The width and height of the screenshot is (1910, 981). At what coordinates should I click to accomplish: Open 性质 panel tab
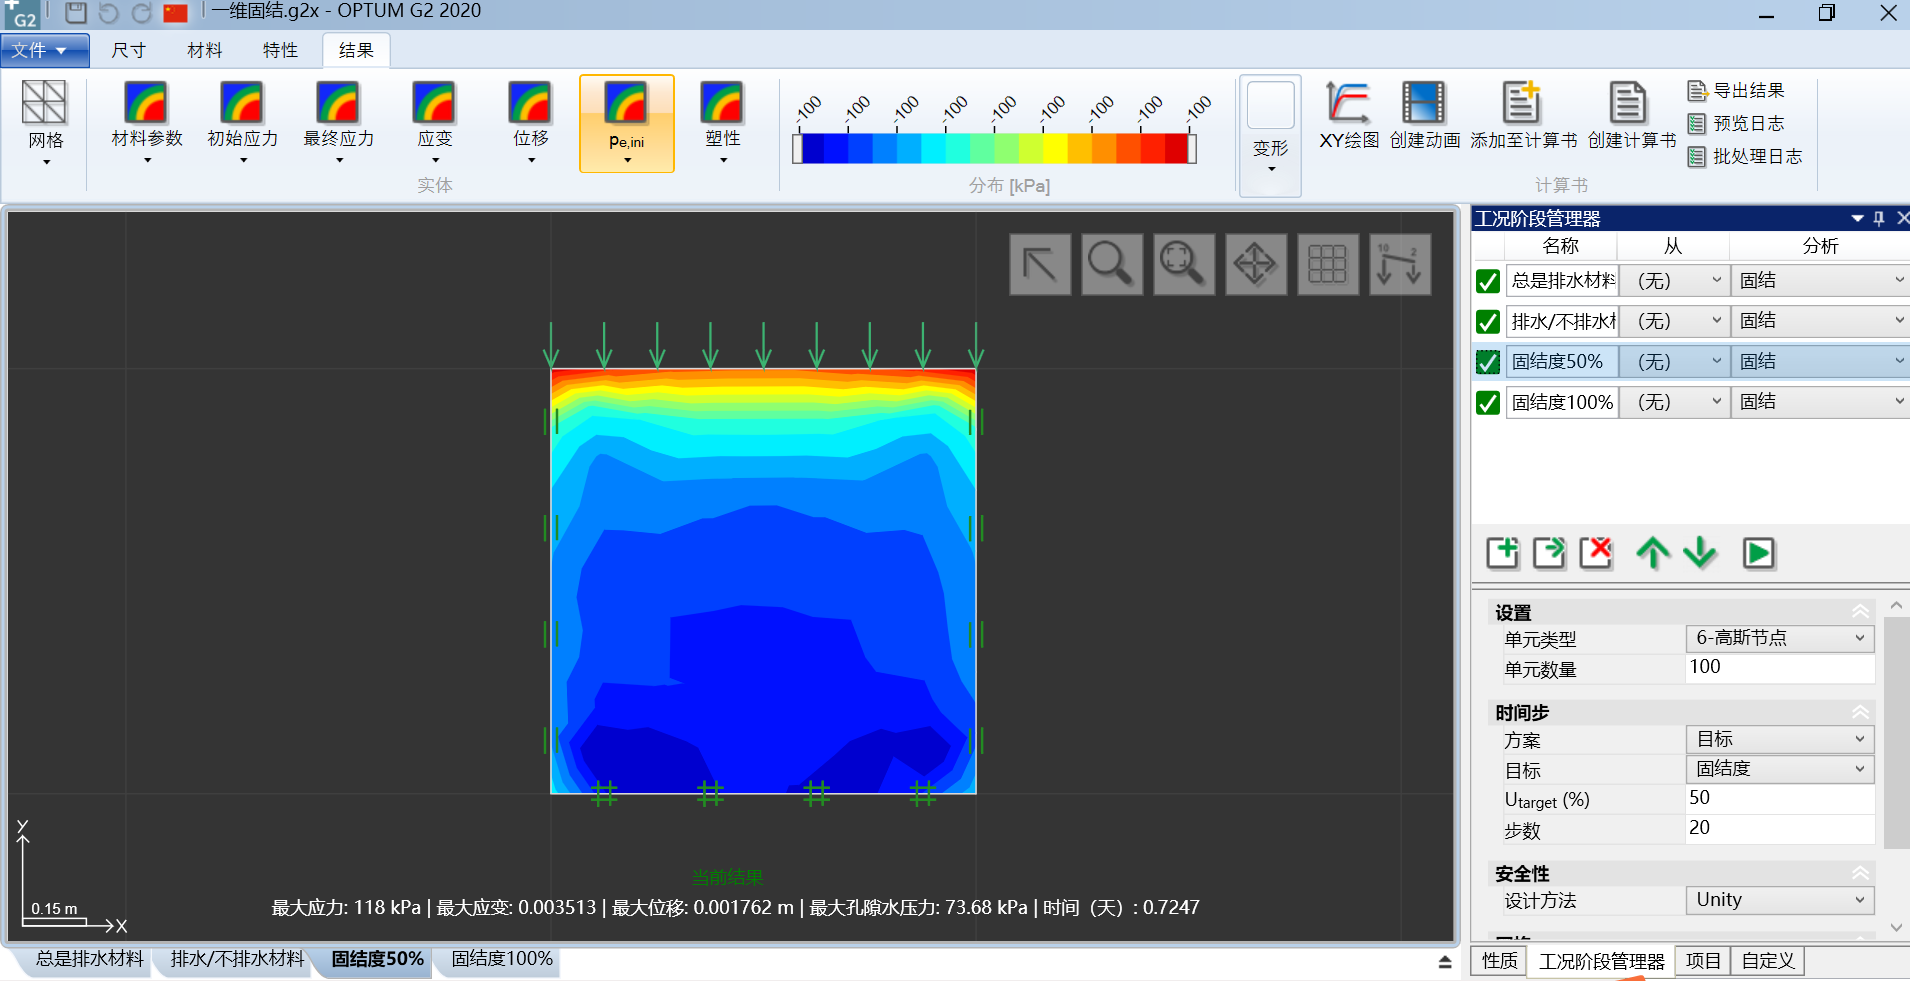click(x=1499, y=961)
